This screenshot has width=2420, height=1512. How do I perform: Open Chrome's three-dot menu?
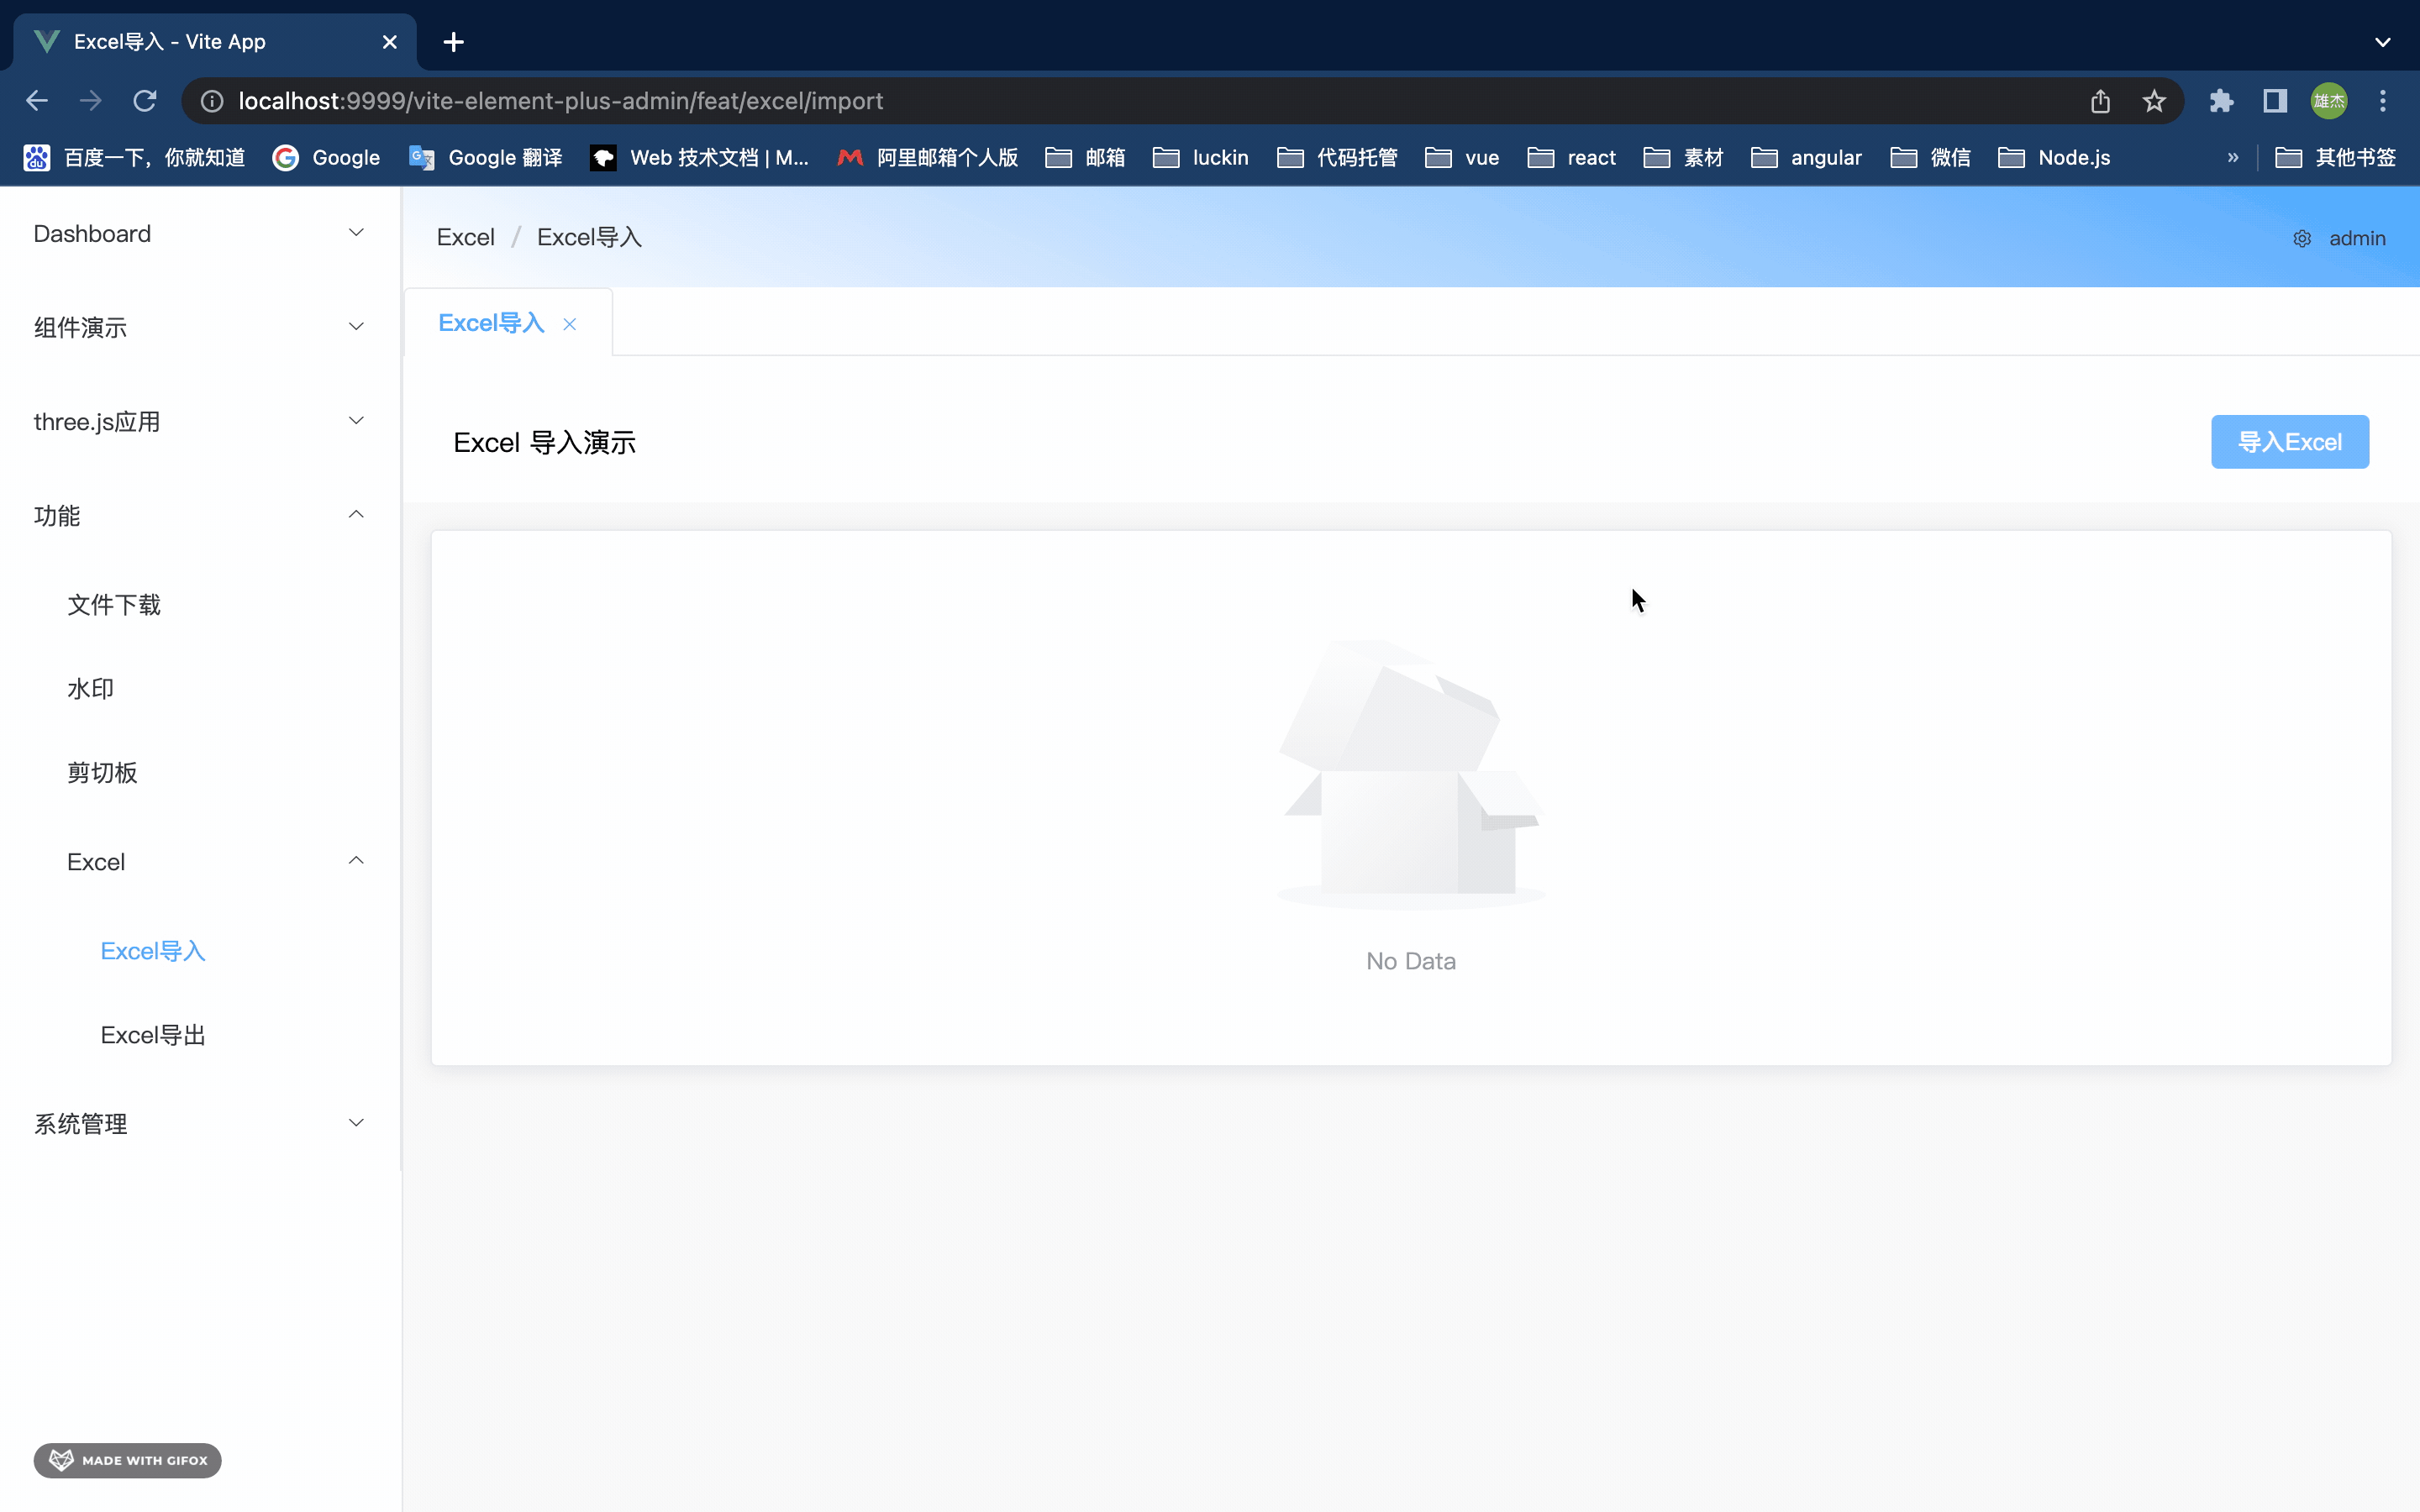pos(2382,101)
